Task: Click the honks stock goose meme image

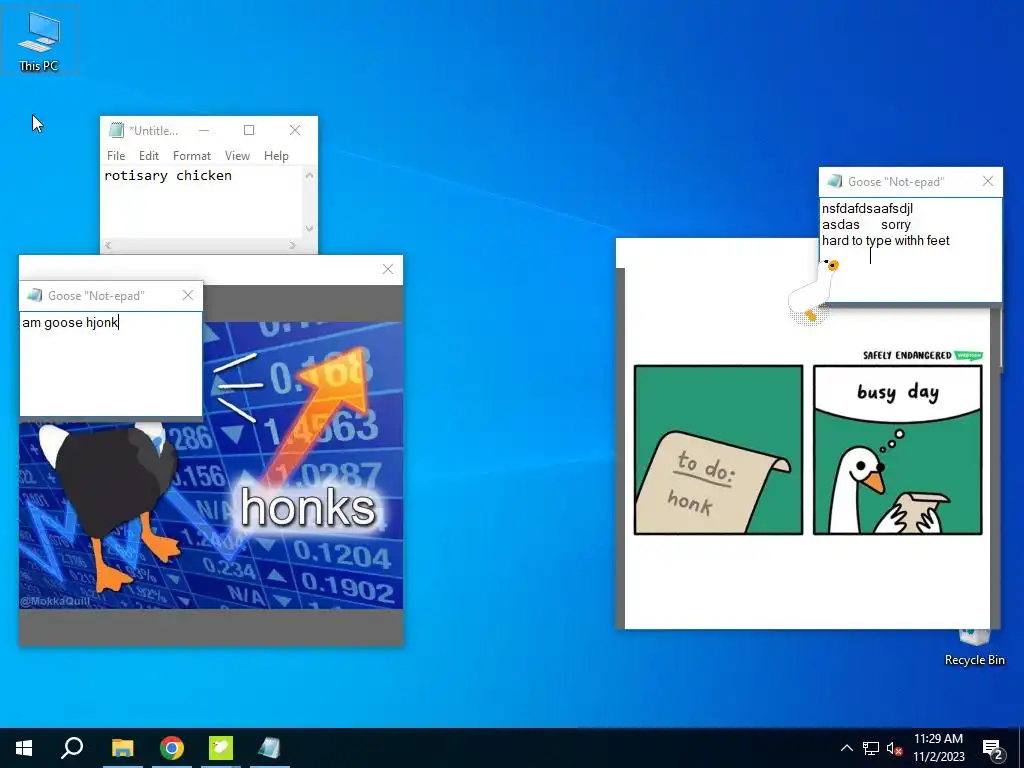Action: click(211, 465)
